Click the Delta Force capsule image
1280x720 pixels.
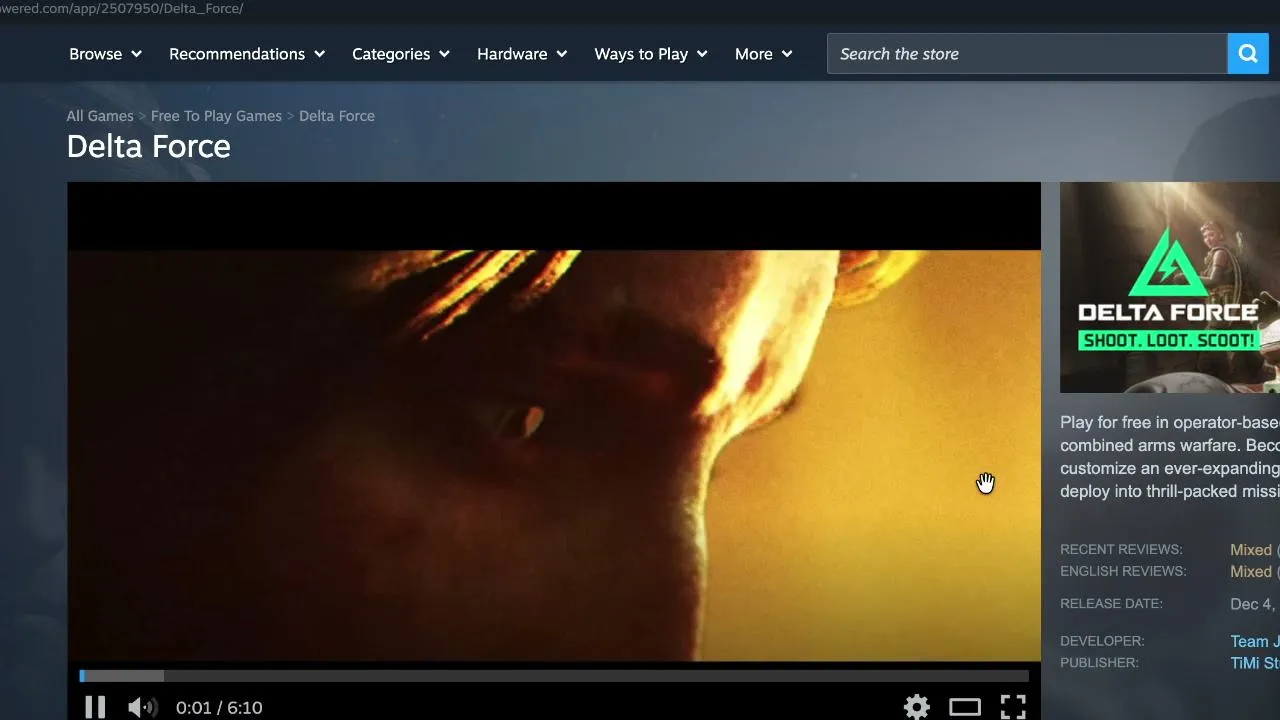(x=1170, y=288)
